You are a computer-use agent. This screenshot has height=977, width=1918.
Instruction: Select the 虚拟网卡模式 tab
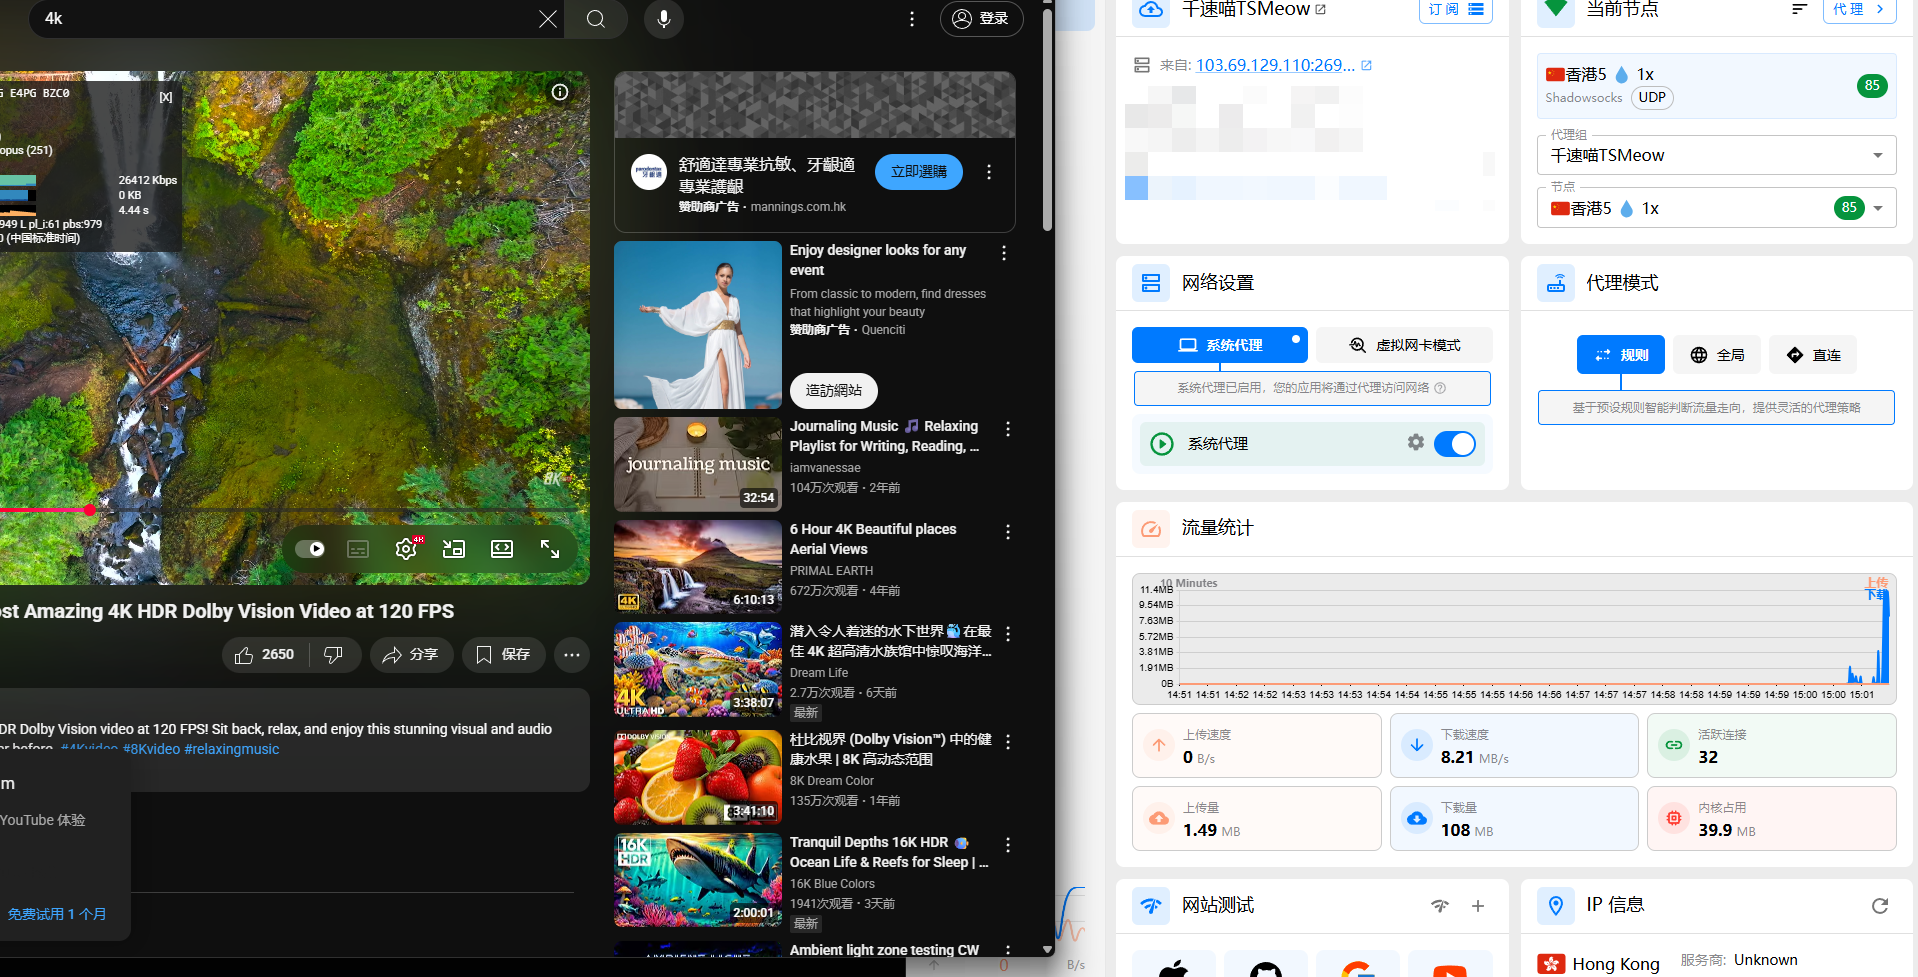coord(1404,345)
